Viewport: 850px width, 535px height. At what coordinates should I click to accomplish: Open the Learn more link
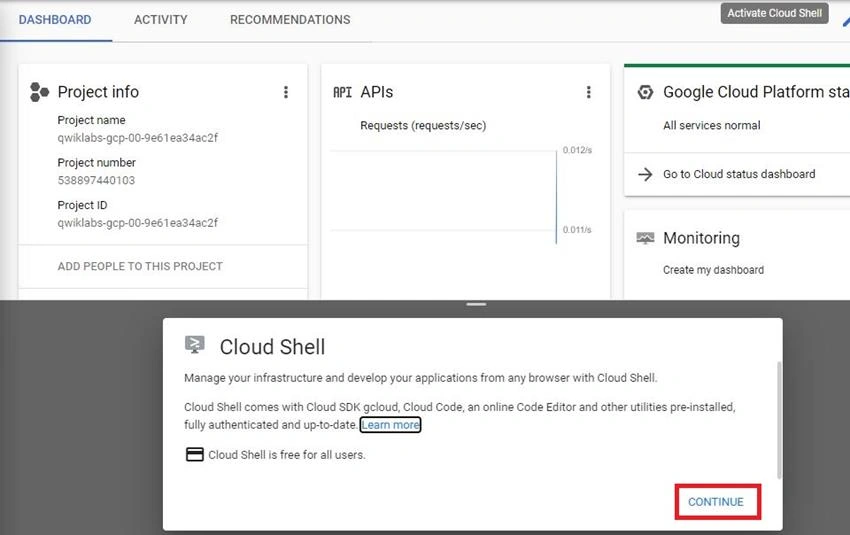[390, 425]
